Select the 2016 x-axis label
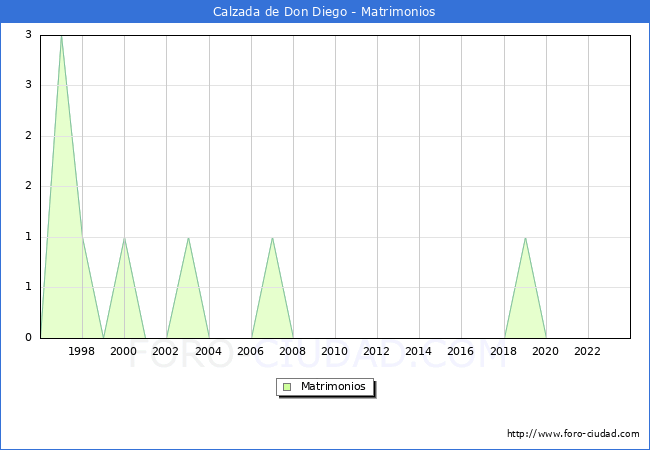Viewport: 650px width, 450px height. (x=461, y=351)
